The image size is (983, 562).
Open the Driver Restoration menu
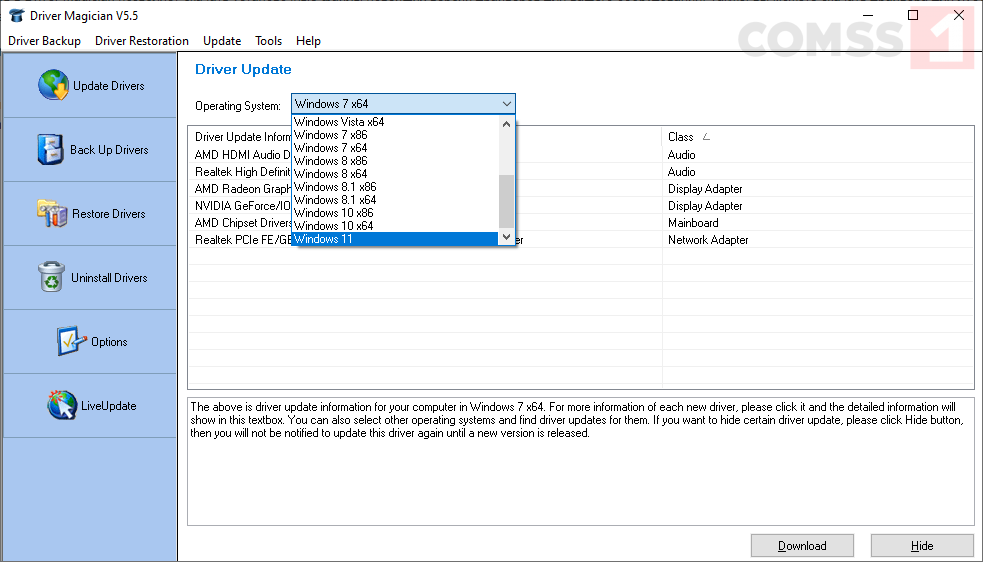point(142,41)
